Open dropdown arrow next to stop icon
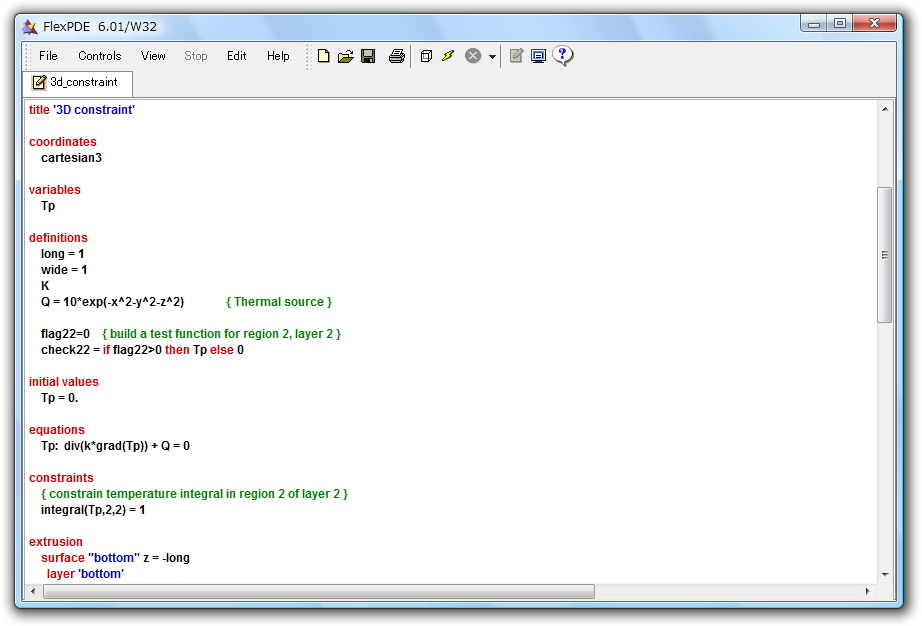The image size is (922, 626). [x=492, y=56]
